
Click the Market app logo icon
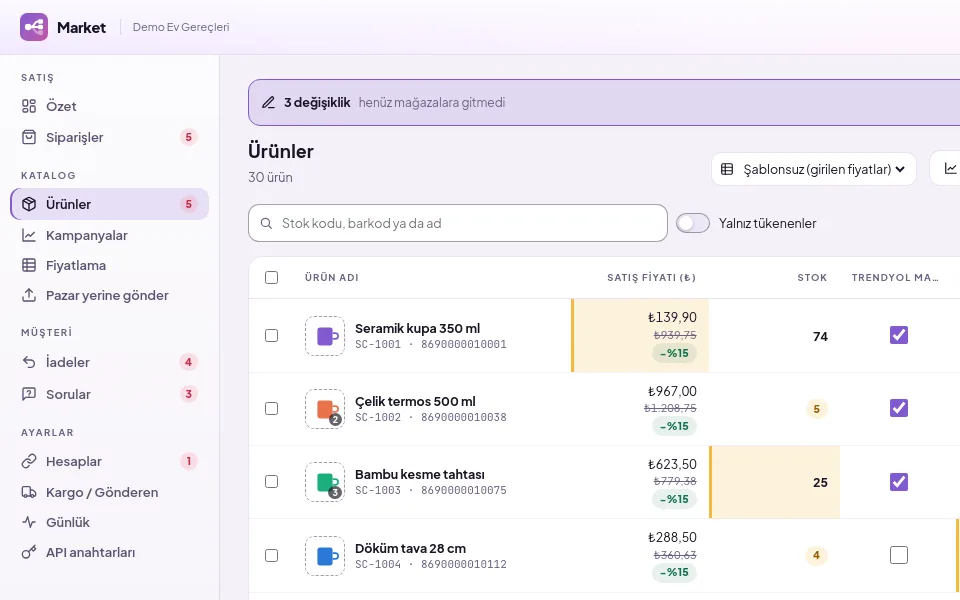pyautogui.click(x=34, y=27)
